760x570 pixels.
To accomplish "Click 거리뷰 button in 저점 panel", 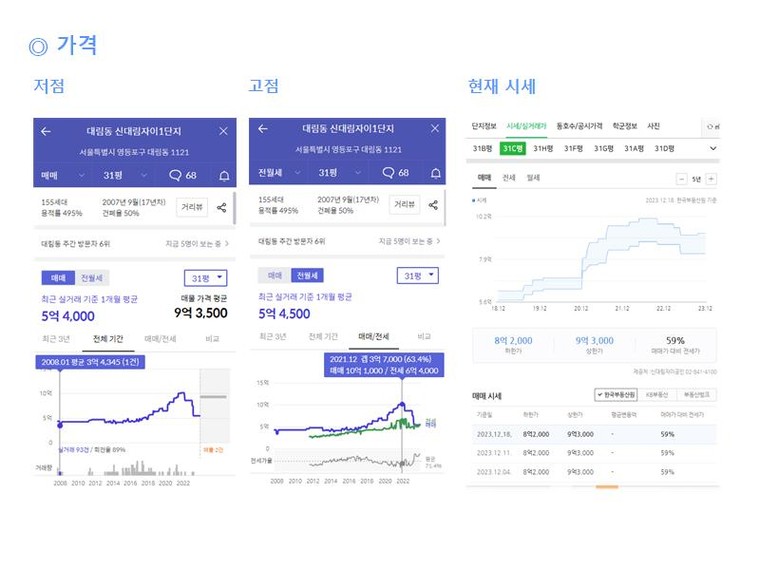I will tap(192, 207).
